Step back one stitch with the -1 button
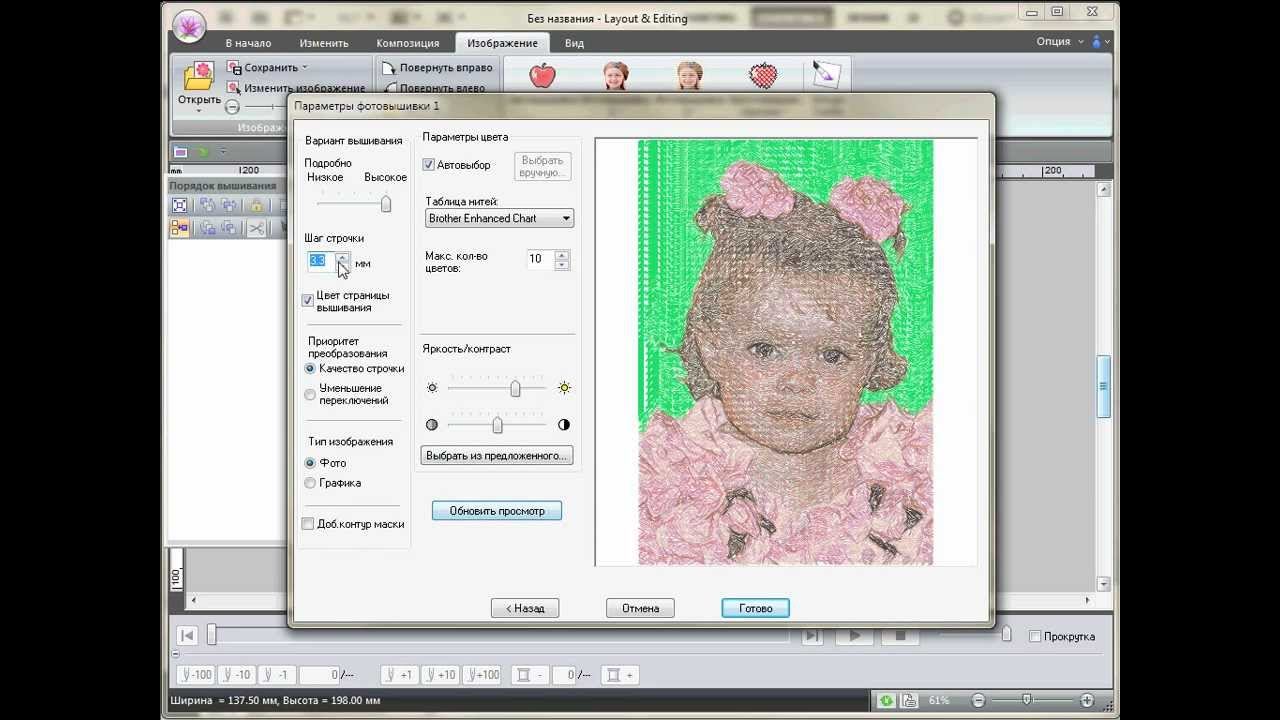Viewport: 1280px width, 720px height. [x=278, y=675]
